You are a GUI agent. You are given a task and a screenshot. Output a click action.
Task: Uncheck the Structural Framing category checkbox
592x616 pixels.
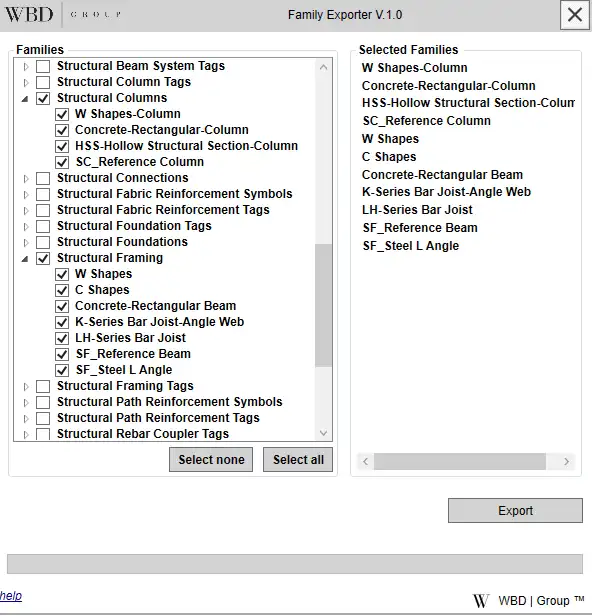(43, 258)
